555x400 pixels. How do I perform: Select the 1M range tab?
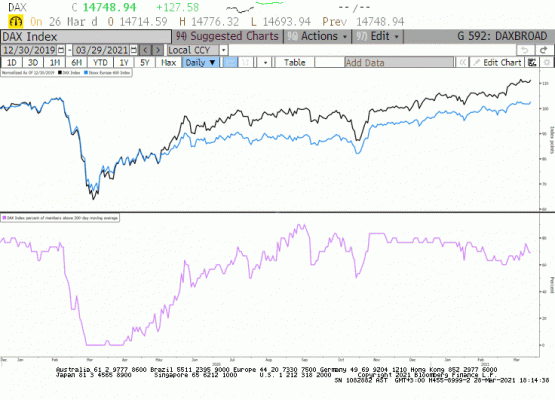tap(55, 63)
